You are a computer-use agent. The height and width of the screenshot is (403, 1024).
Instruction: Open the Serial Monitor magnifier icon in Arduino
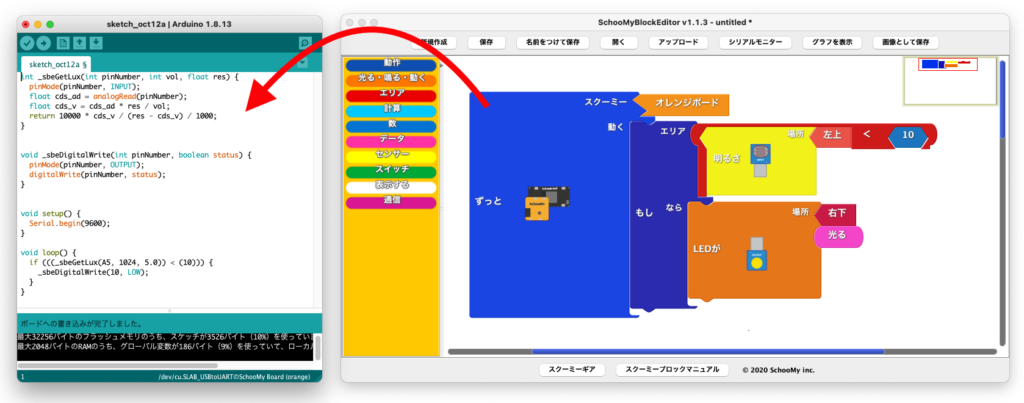pos(305,43)
